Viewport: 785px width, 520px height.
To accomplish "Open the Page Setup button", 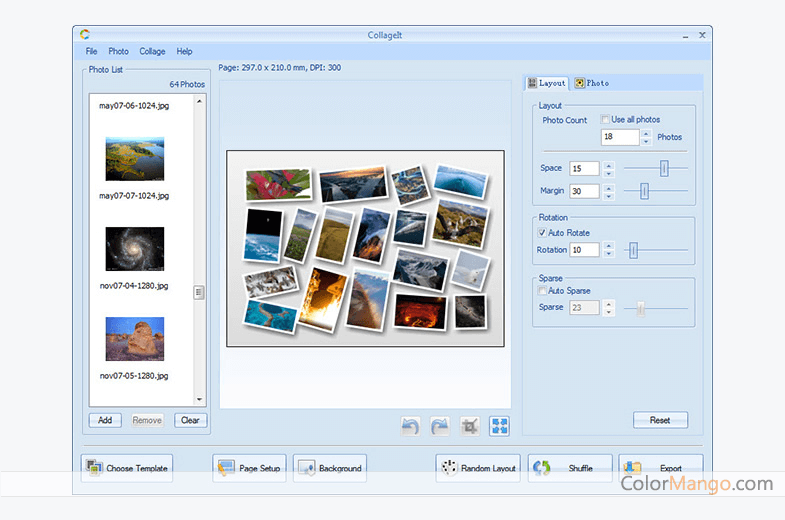I will (x=249, y=468).
